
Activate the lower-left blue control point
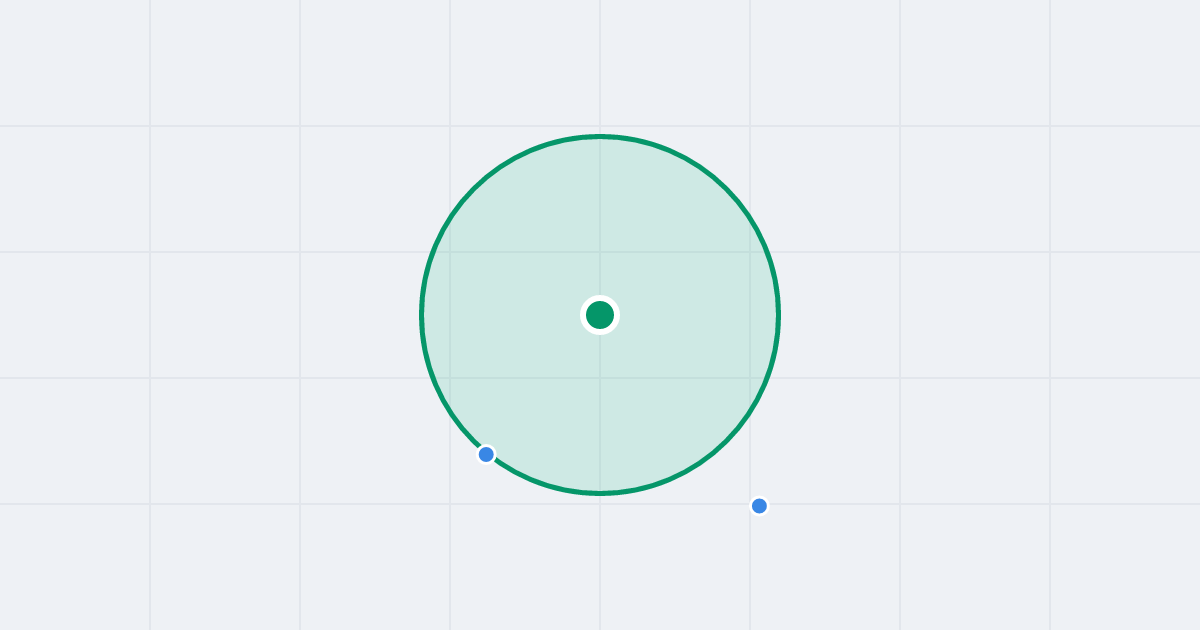(486, 454)
